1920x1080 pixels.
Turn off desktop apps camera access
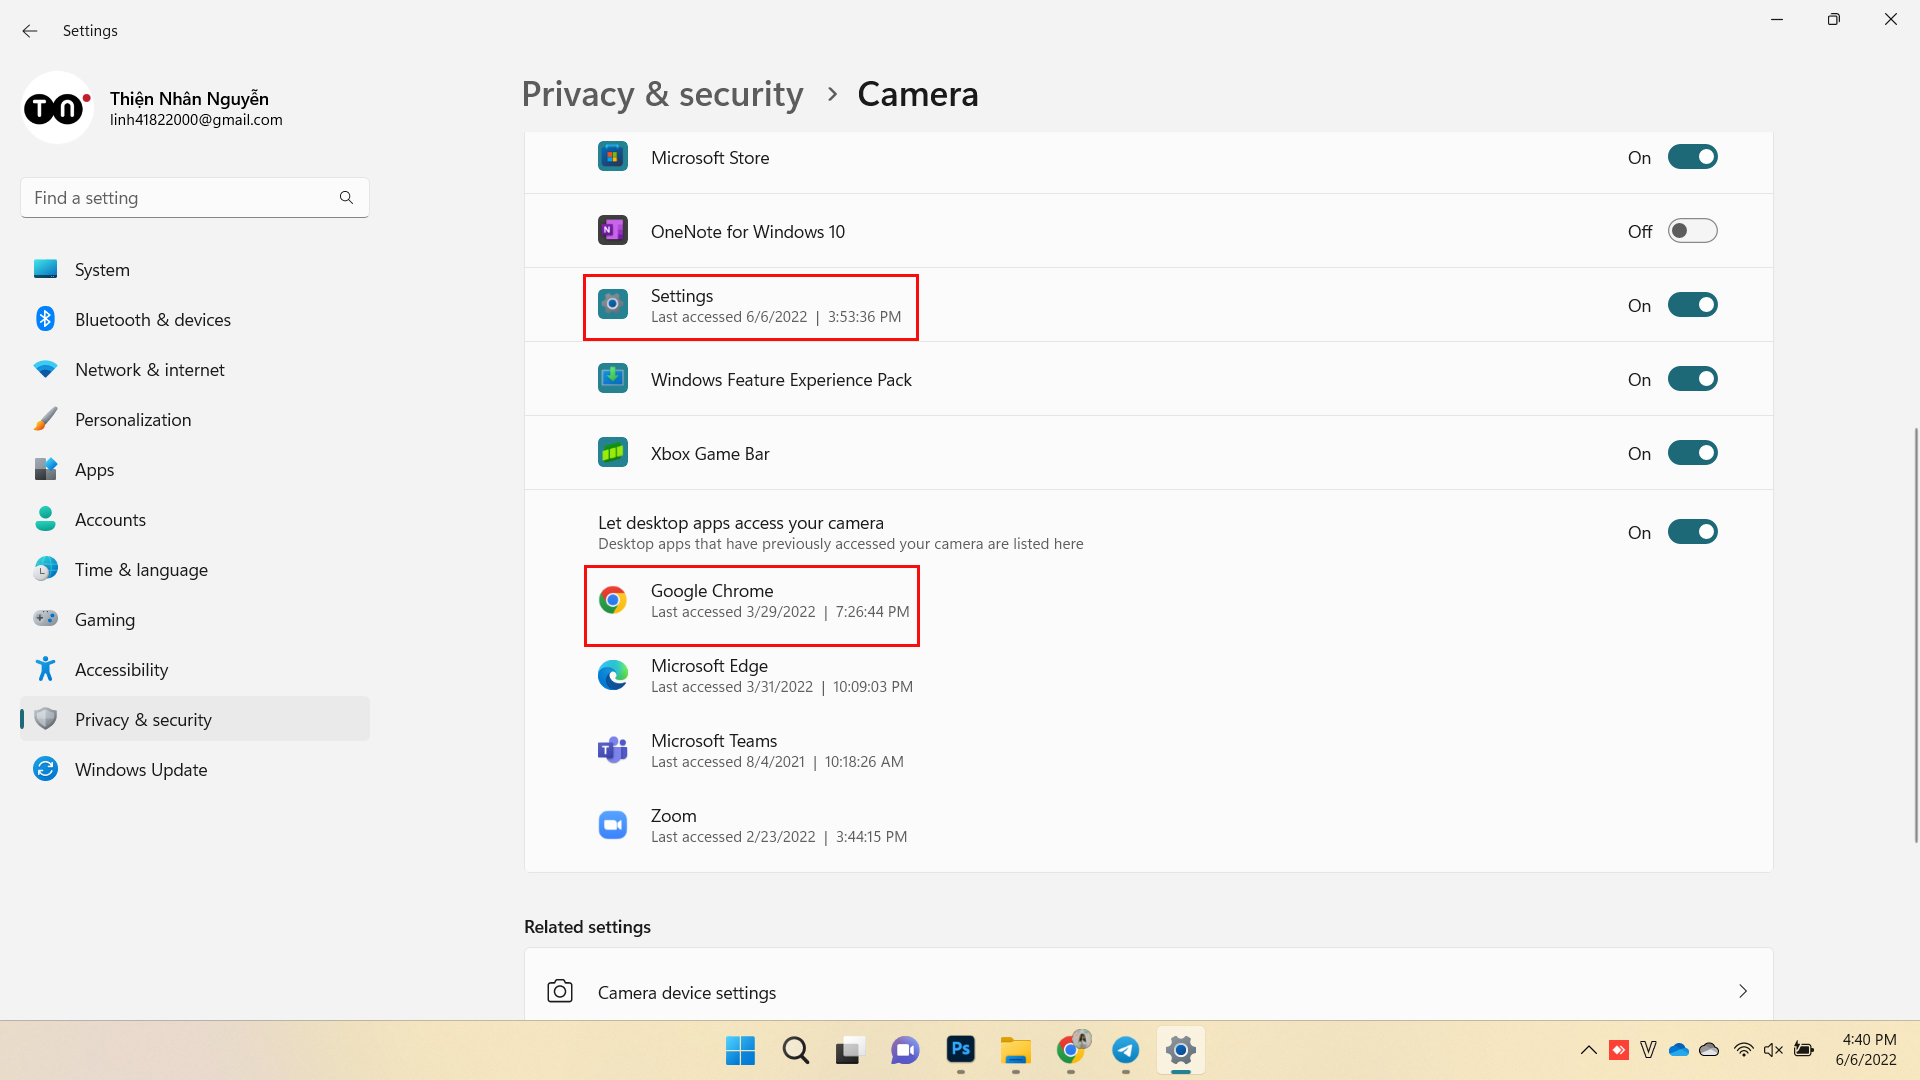point(1692,531)
